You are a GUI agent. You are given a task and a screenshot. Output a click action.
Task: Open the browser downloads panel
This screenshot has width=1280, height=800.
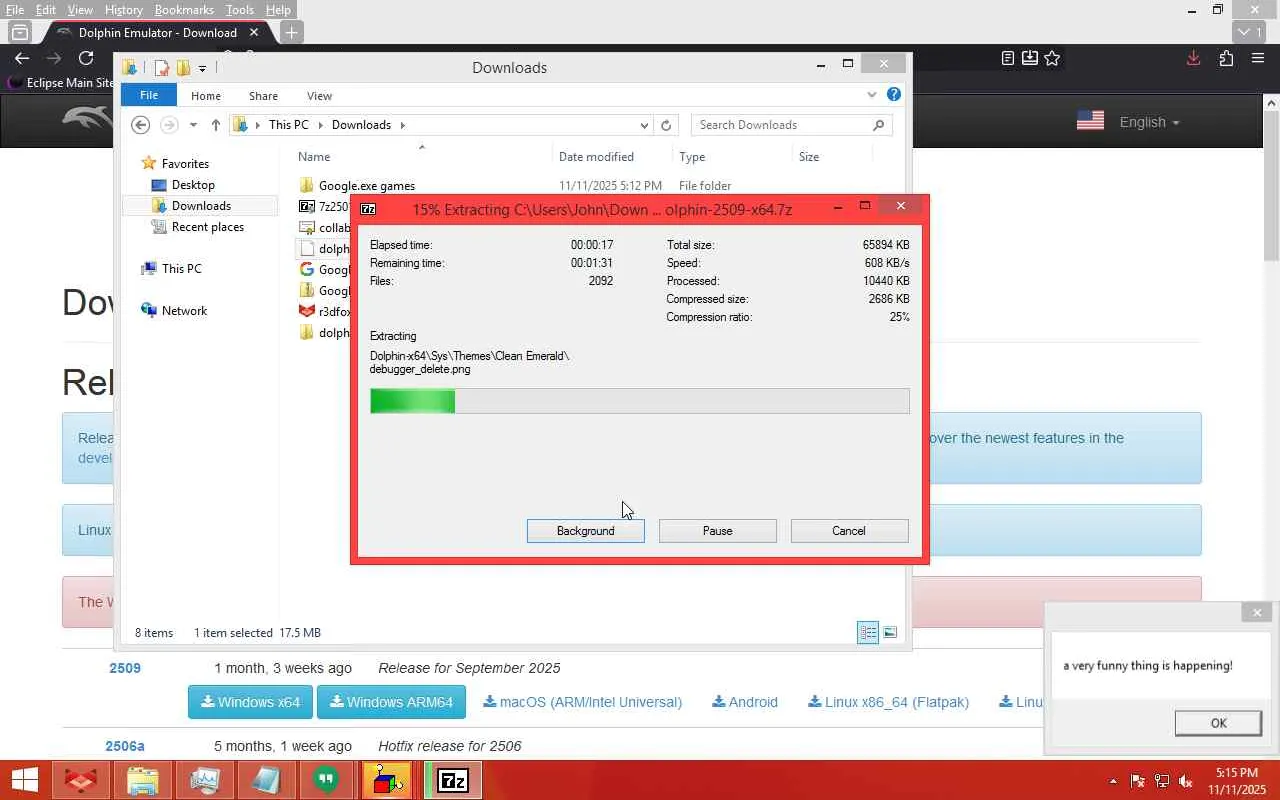point(1193,58)
